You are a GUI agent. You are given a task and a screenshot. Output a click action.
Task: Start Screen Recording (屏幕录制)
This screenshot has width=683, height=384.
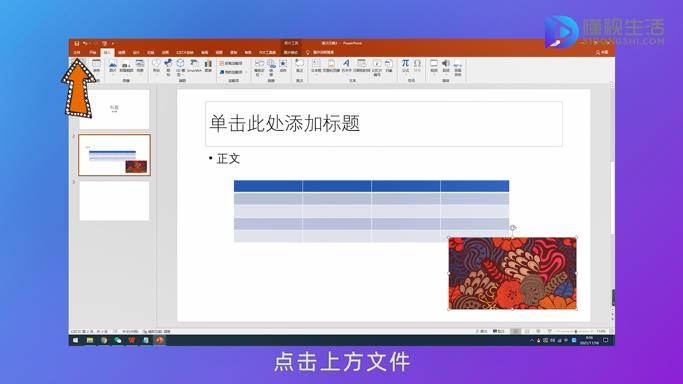tap(458, 67)
